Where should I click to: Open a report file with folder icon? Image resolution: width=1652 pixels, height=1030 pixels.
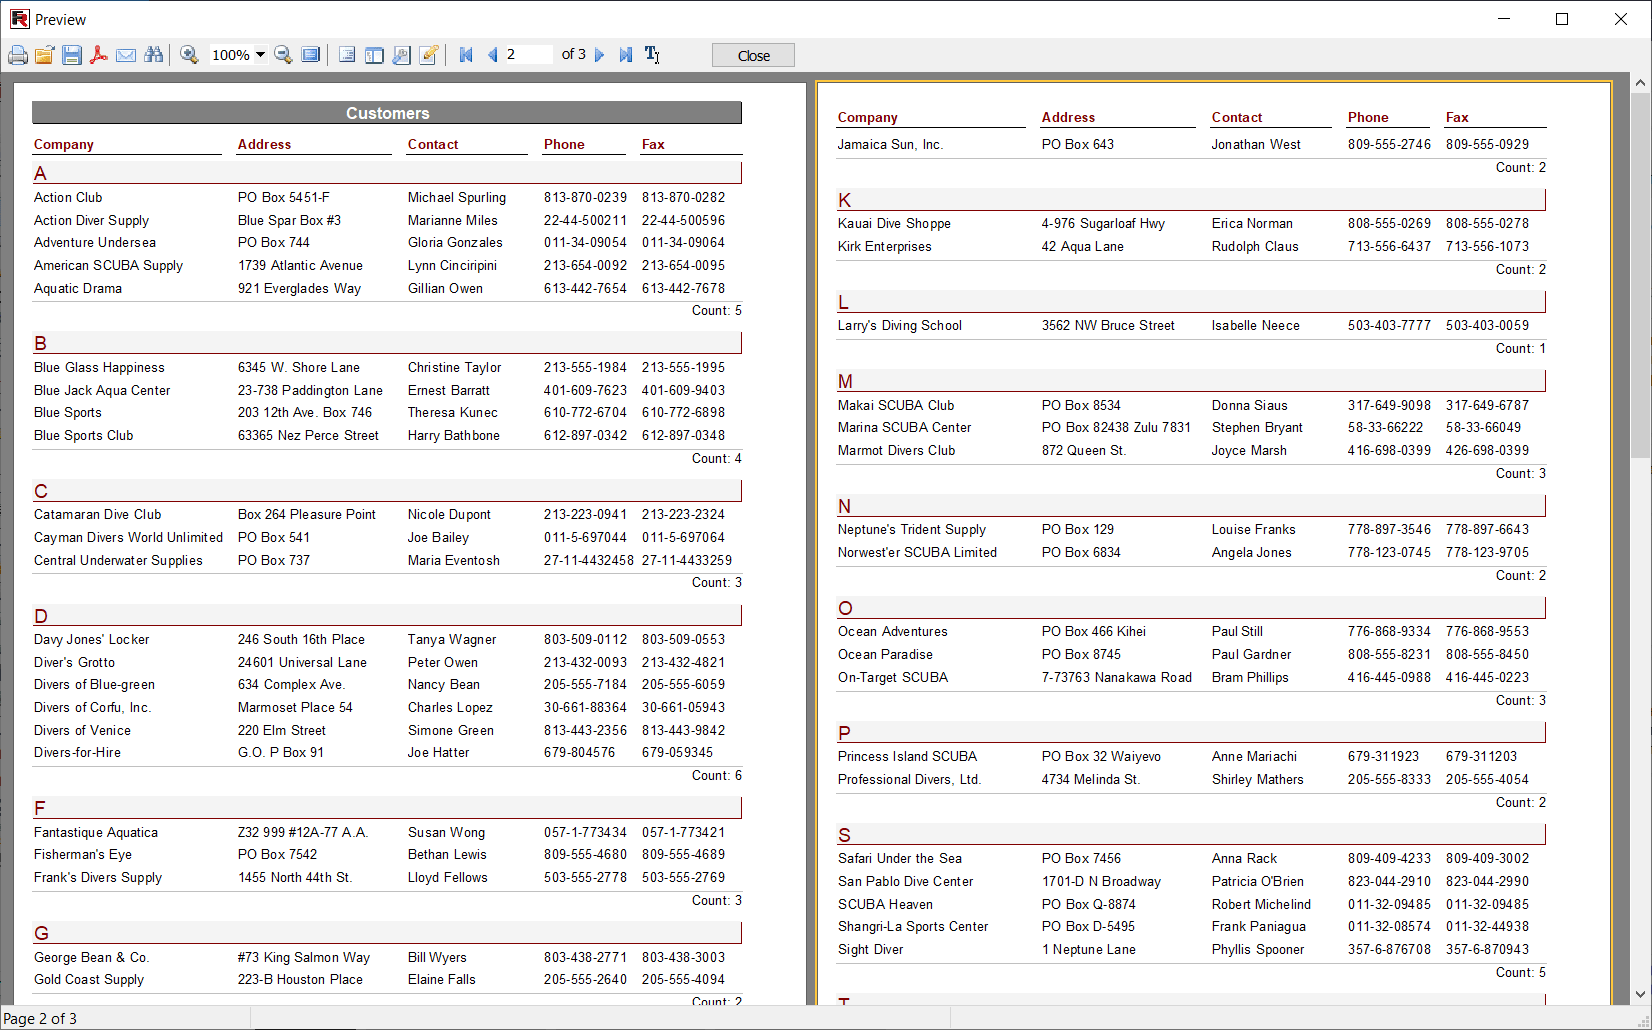tap(44, 55)
